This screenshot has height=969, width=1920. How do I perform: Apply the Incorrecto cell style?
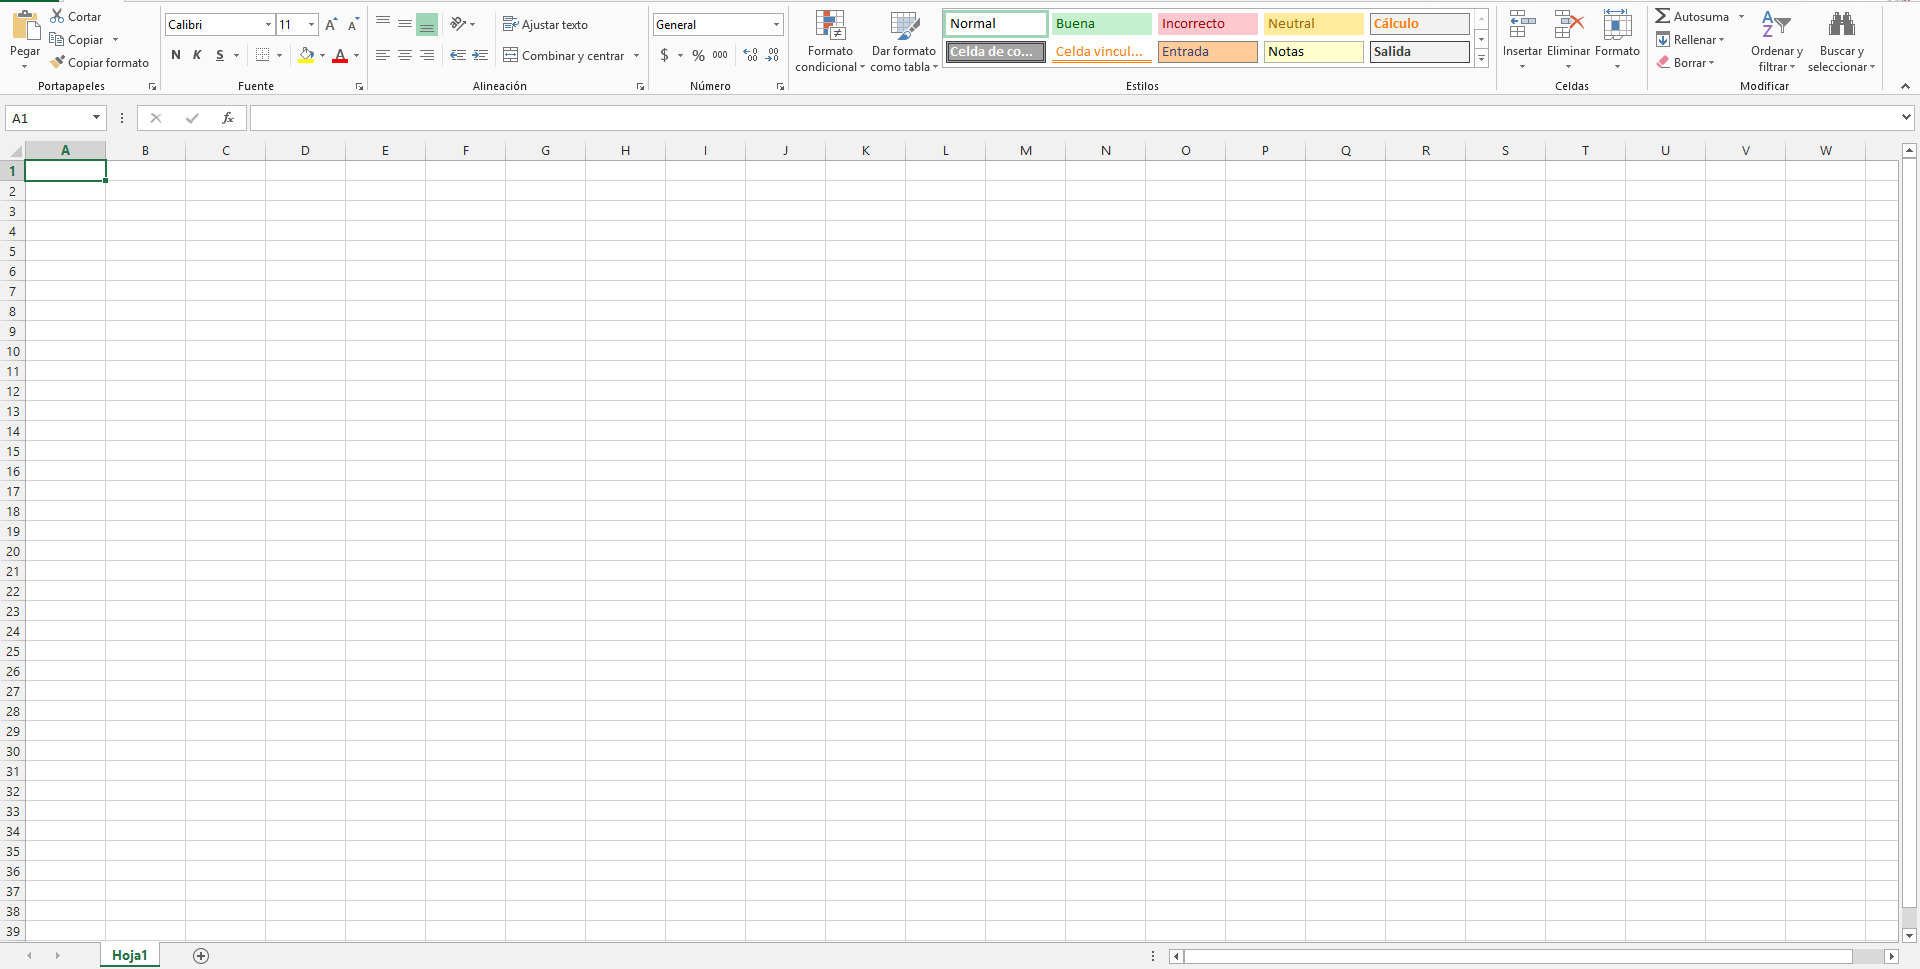1207,23
